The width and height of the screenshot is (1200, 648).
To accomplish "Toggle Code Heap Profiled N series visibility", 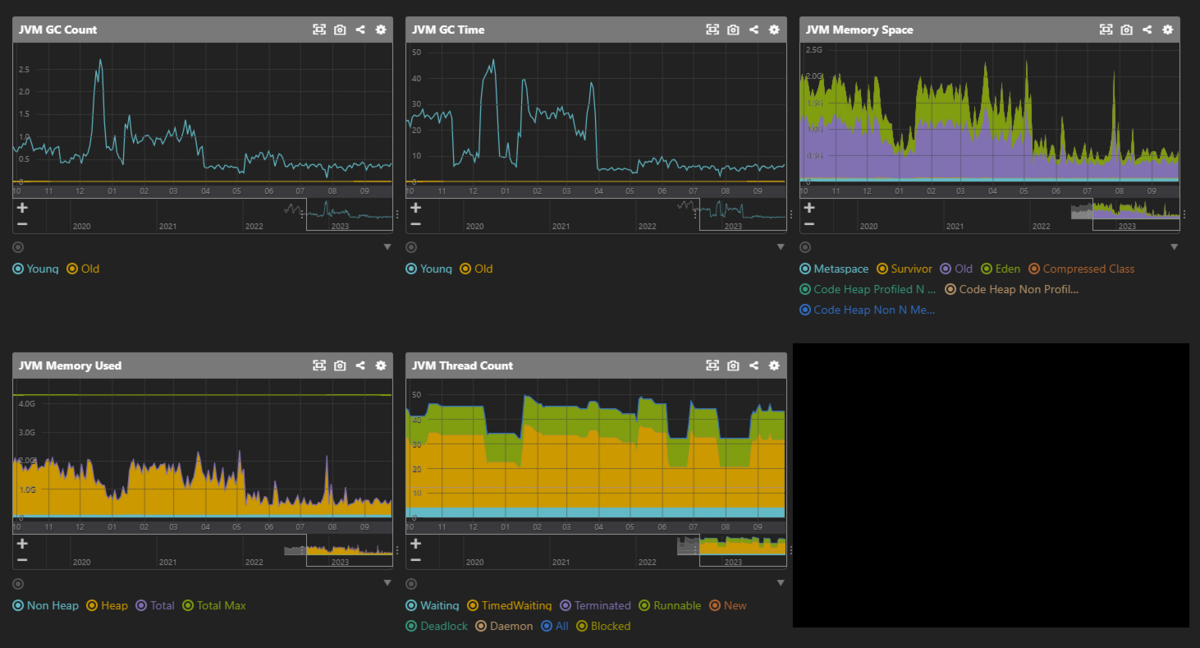I will click(x=868, y=290).
